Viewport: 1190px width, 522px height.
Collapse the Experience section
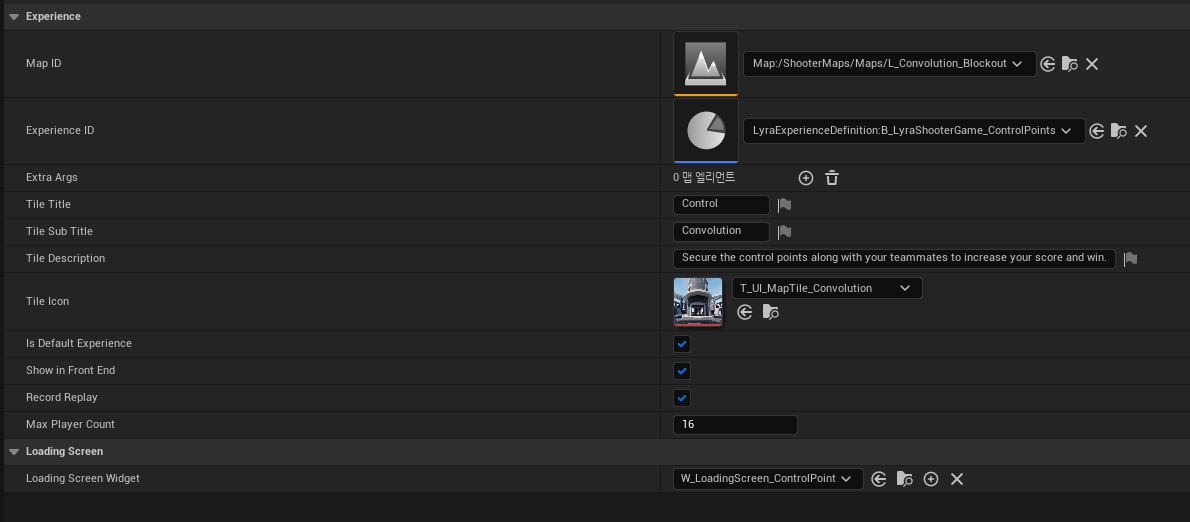[x=14, y=17]
